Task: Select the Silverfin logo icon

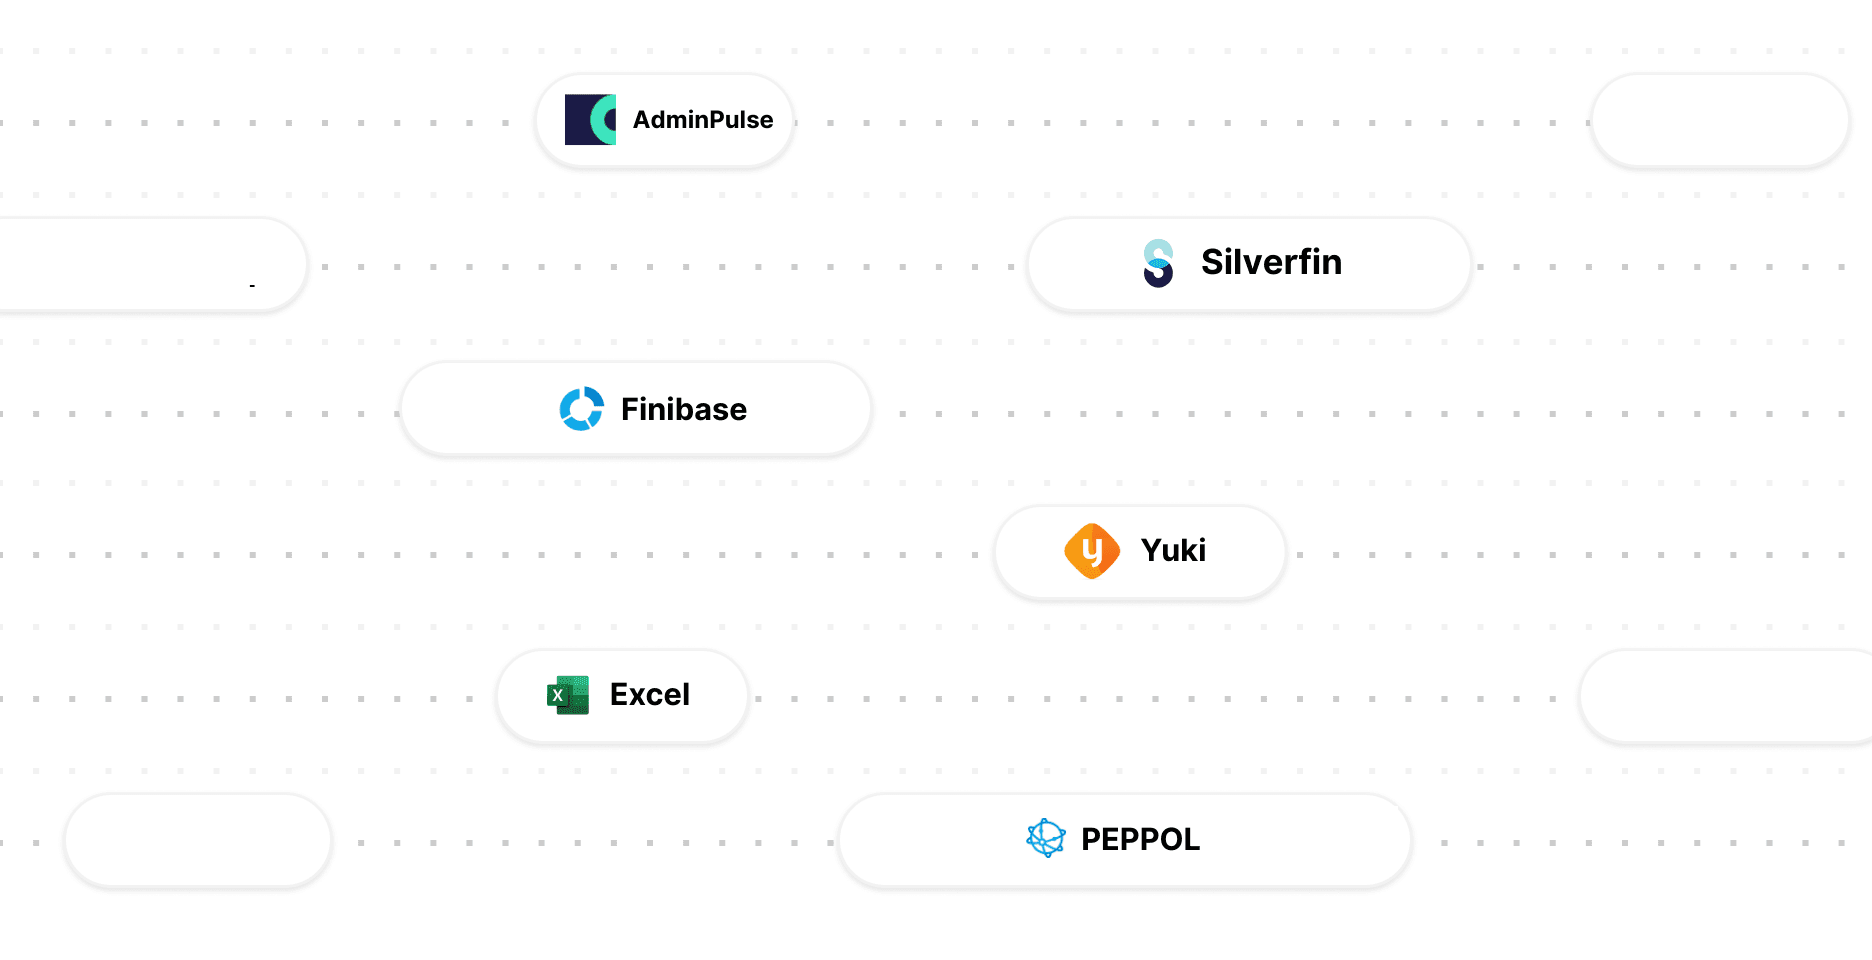Action: coord(1158,263)
